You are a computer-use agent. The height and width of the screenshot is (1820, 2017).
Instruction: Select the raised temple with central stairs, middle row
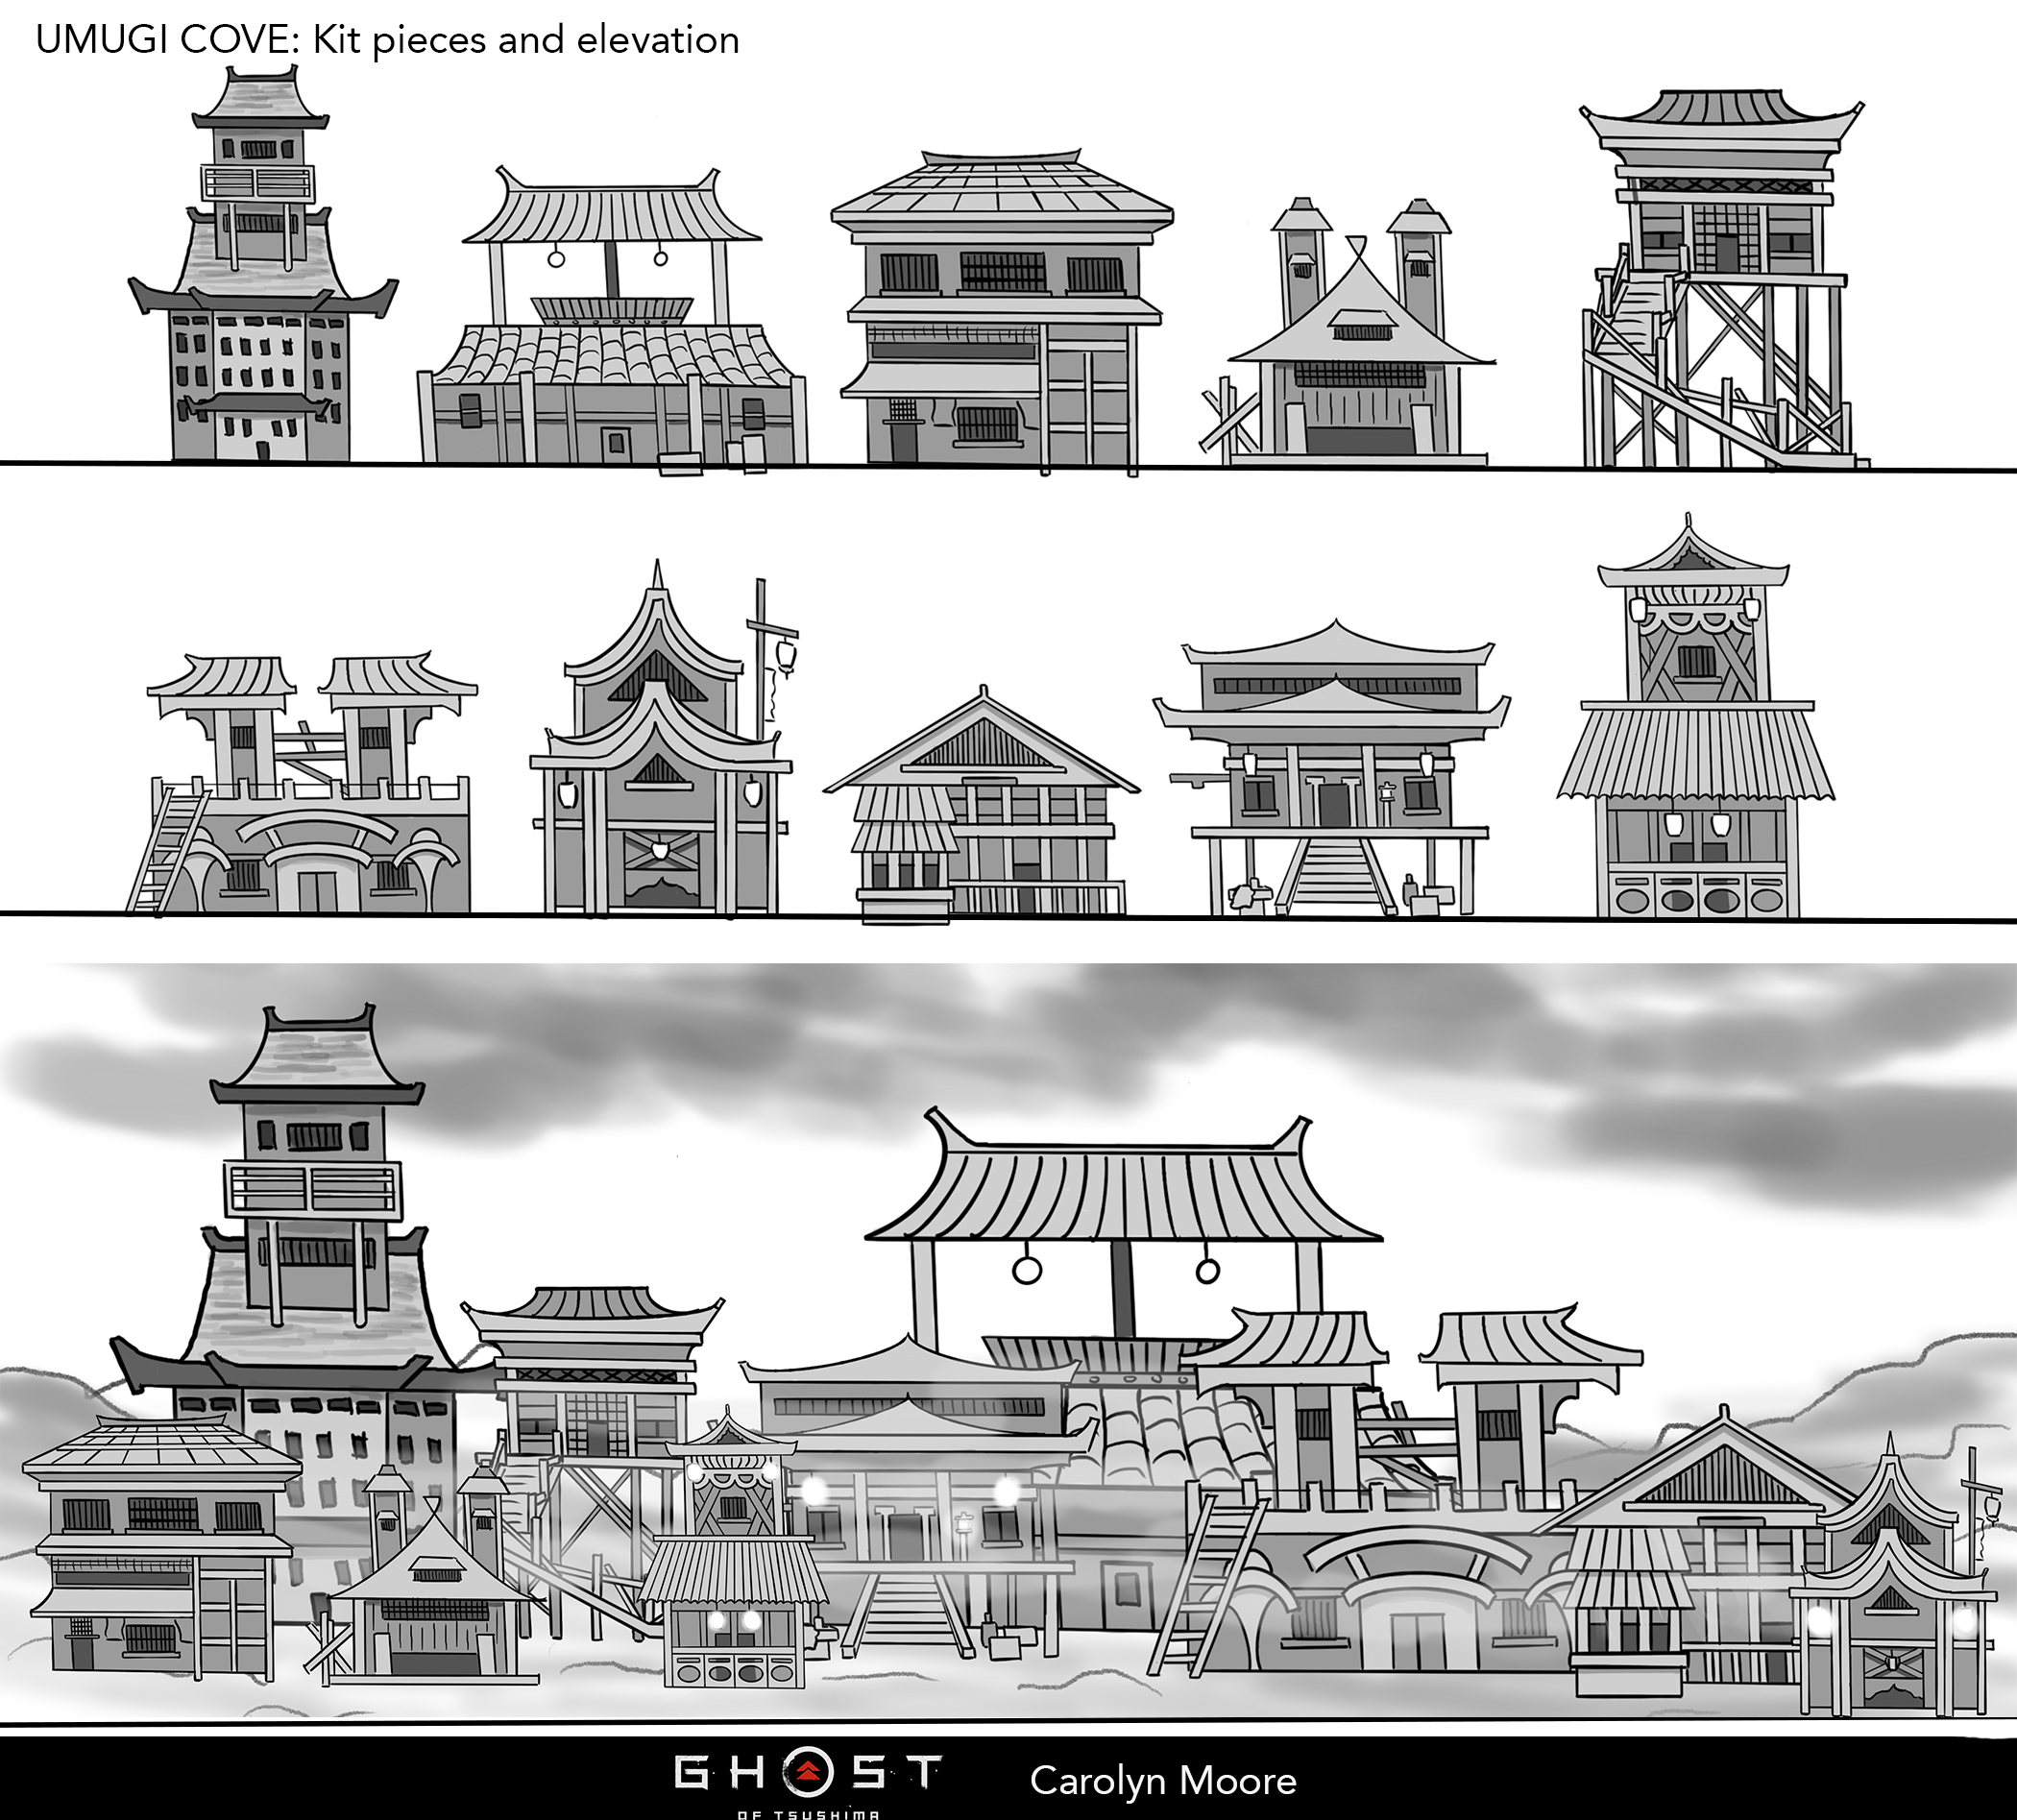click(1332, 768)
